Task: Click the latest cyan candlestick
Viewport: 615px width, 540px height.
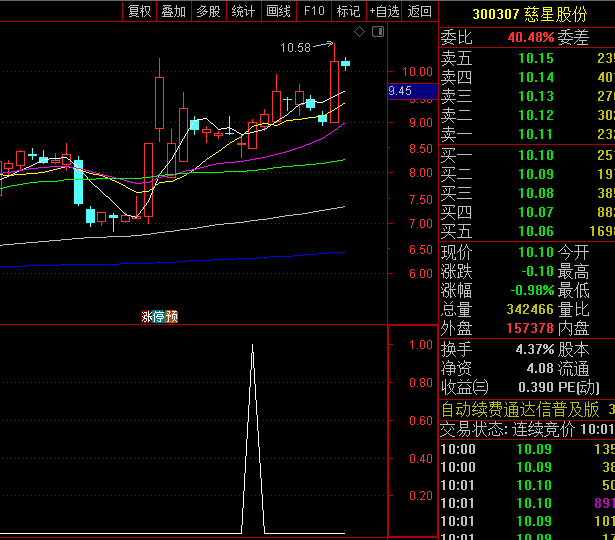Action: (x=345, y=64)
